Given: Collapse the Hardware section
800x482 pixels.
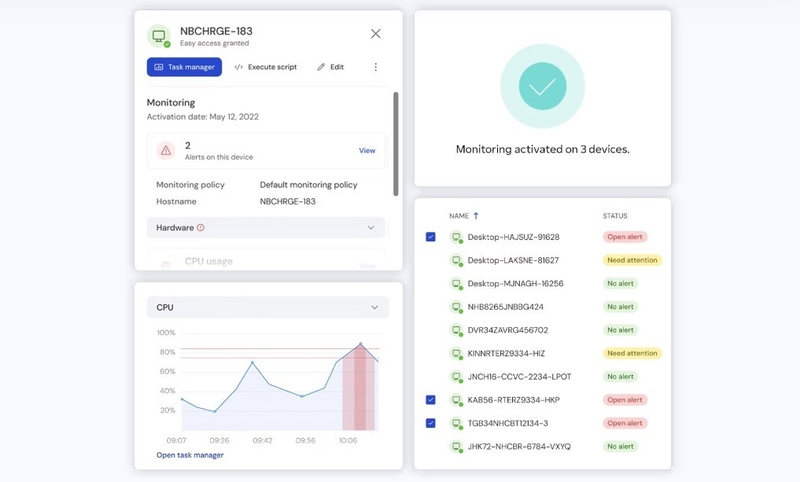Looking at the screenshot, I should [x=370, y=228].
